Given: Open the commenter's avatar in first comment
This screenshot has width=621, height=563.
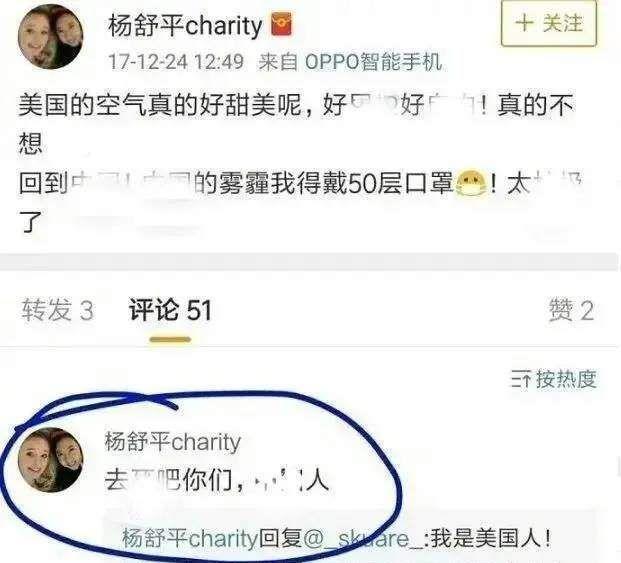Looking at the screenshot, I should (51, 460).
